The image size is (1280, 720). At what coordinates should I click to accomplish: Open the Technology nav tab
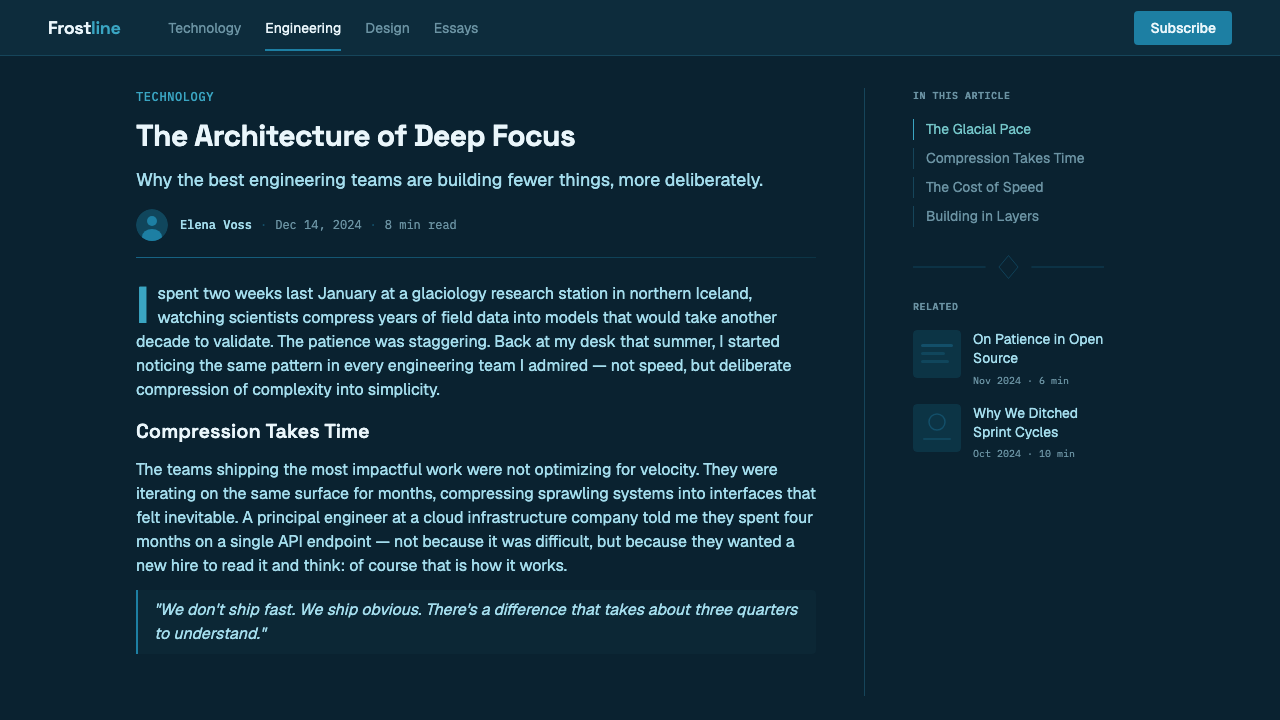204,28
